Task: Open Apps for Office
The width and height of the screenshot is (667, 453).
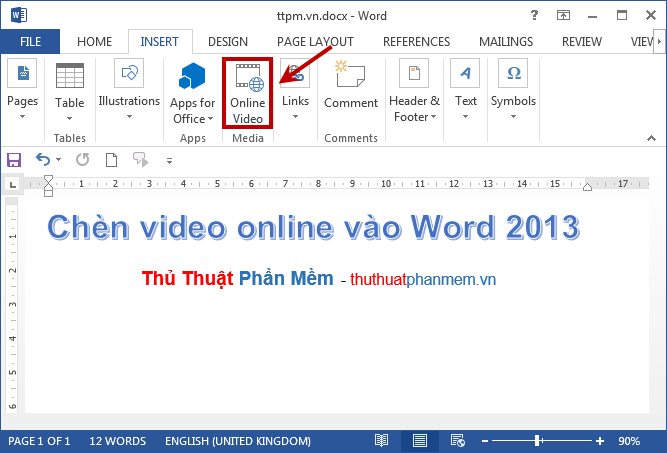Action: 192,93
